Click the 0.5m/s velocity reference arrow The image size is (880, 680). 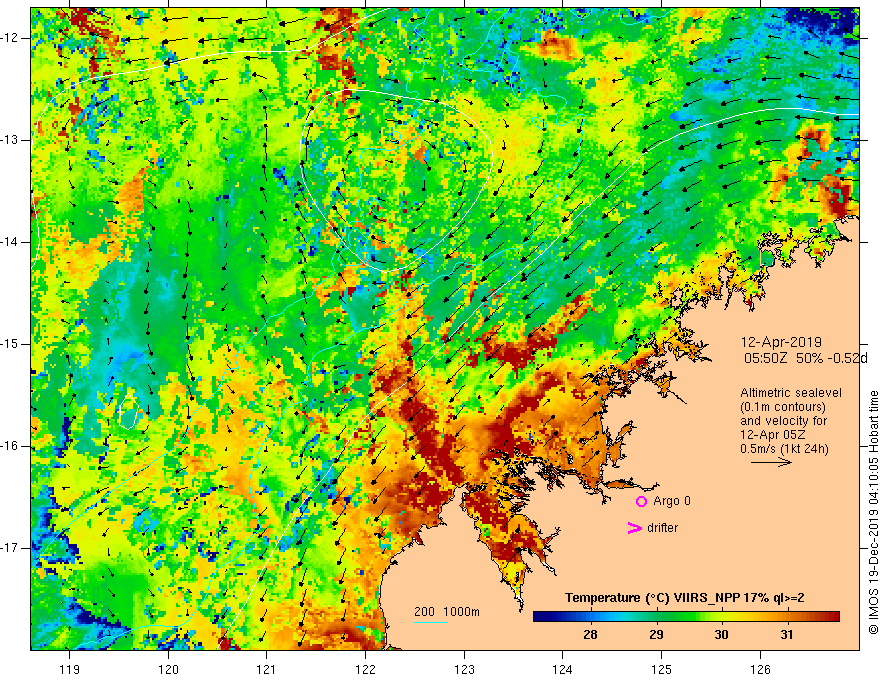(771, 462)
